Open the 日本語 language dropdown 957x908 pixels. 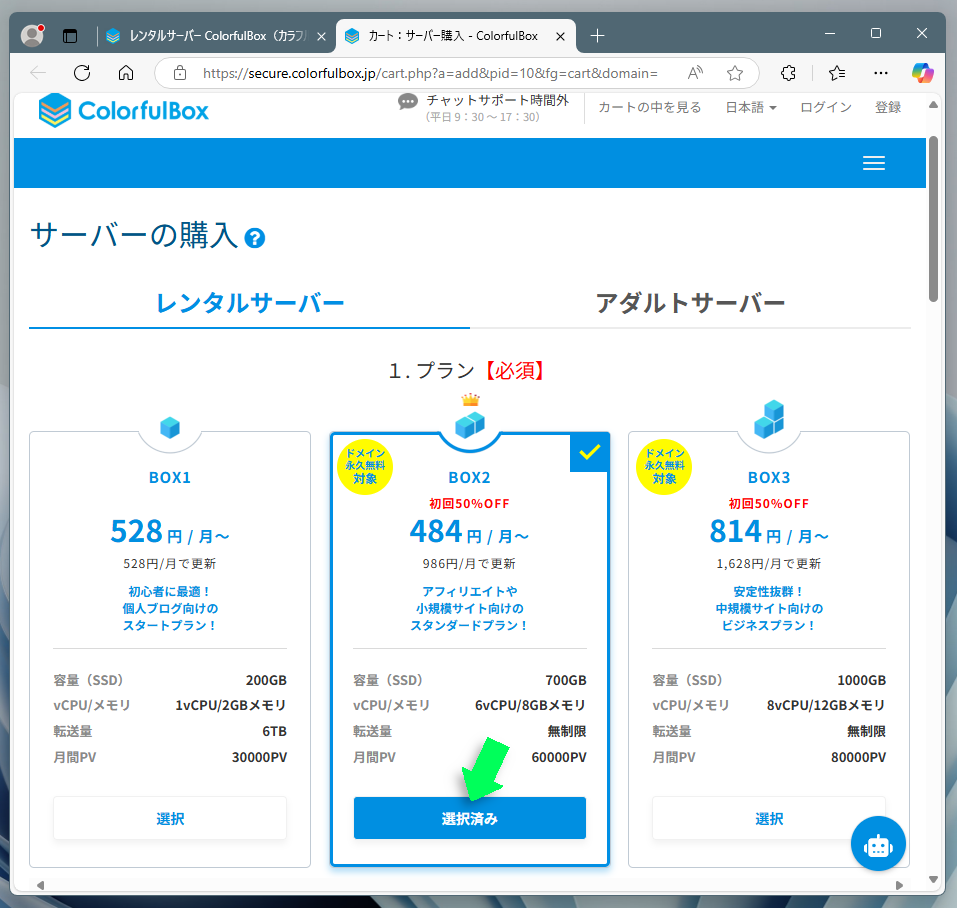[x=751, y=107]
